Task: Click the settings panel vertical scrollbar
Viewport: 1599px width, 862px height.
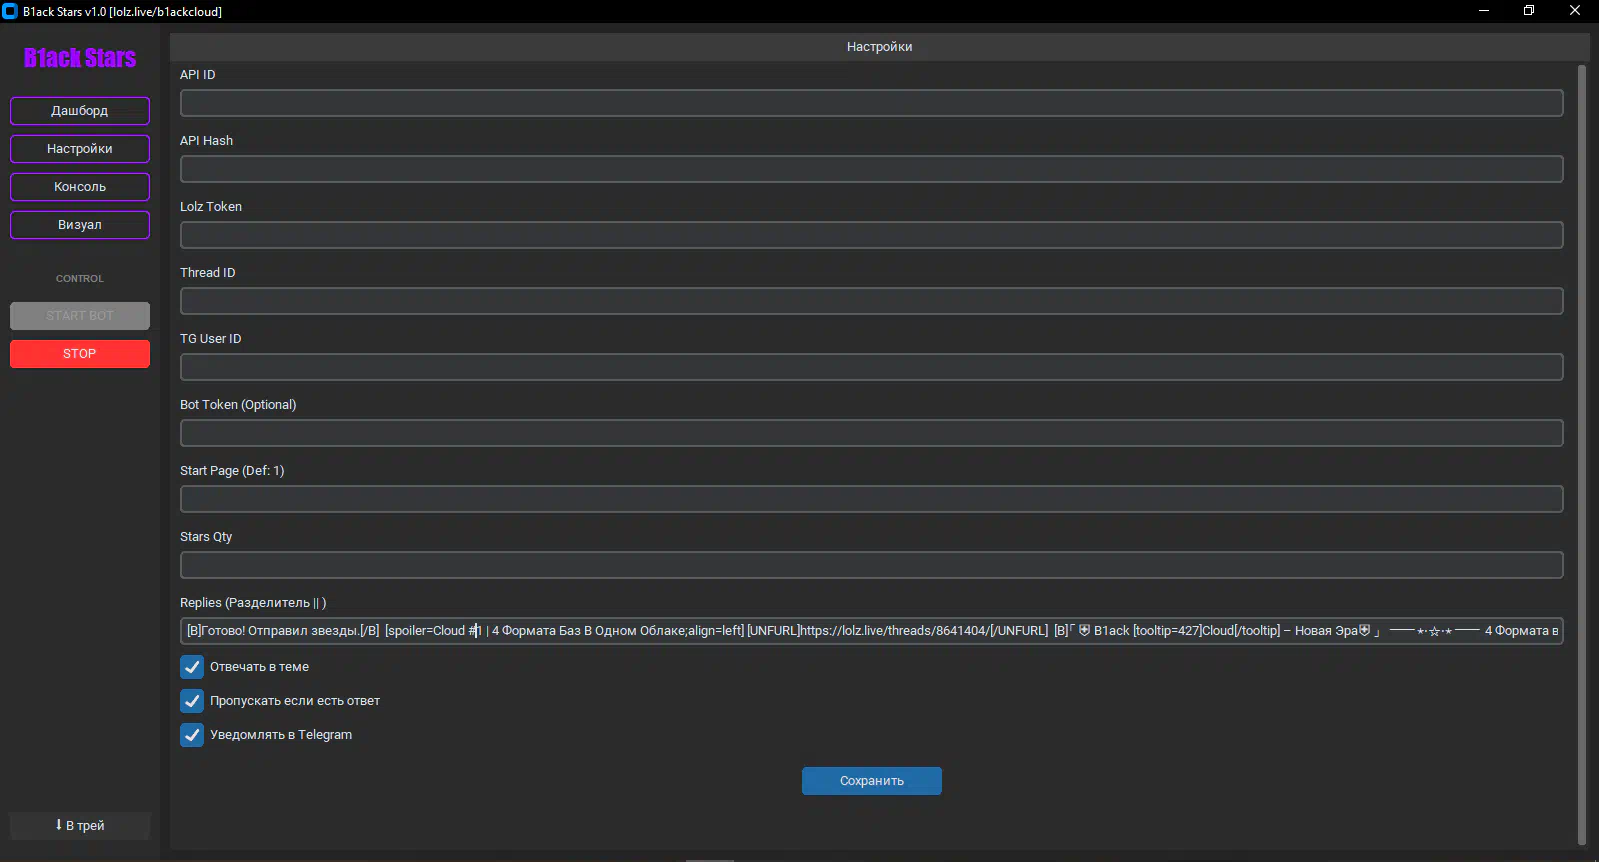Action: [1581, 450]
